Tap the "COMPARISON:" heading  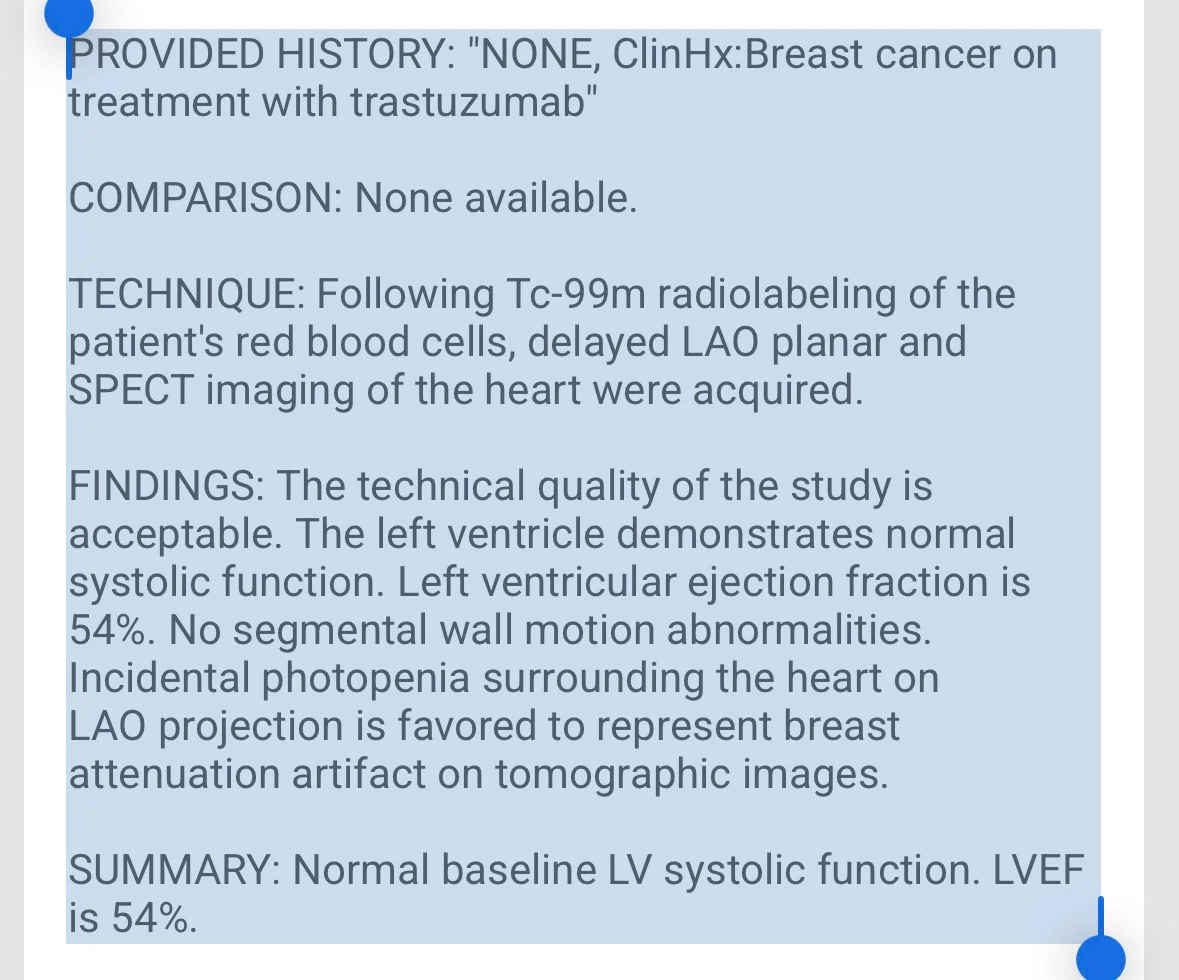206,198
